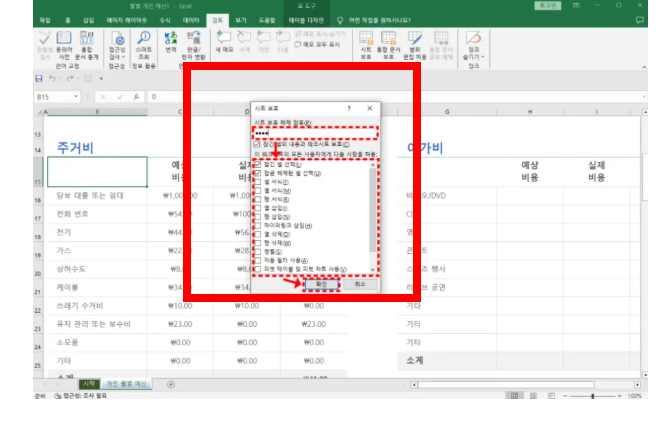Viewport: 666px width, 445px height.
Task: Enable 'Insert hyperlinks' (하이퍼링크 삽입) checkbox
Action: point(257,225)
